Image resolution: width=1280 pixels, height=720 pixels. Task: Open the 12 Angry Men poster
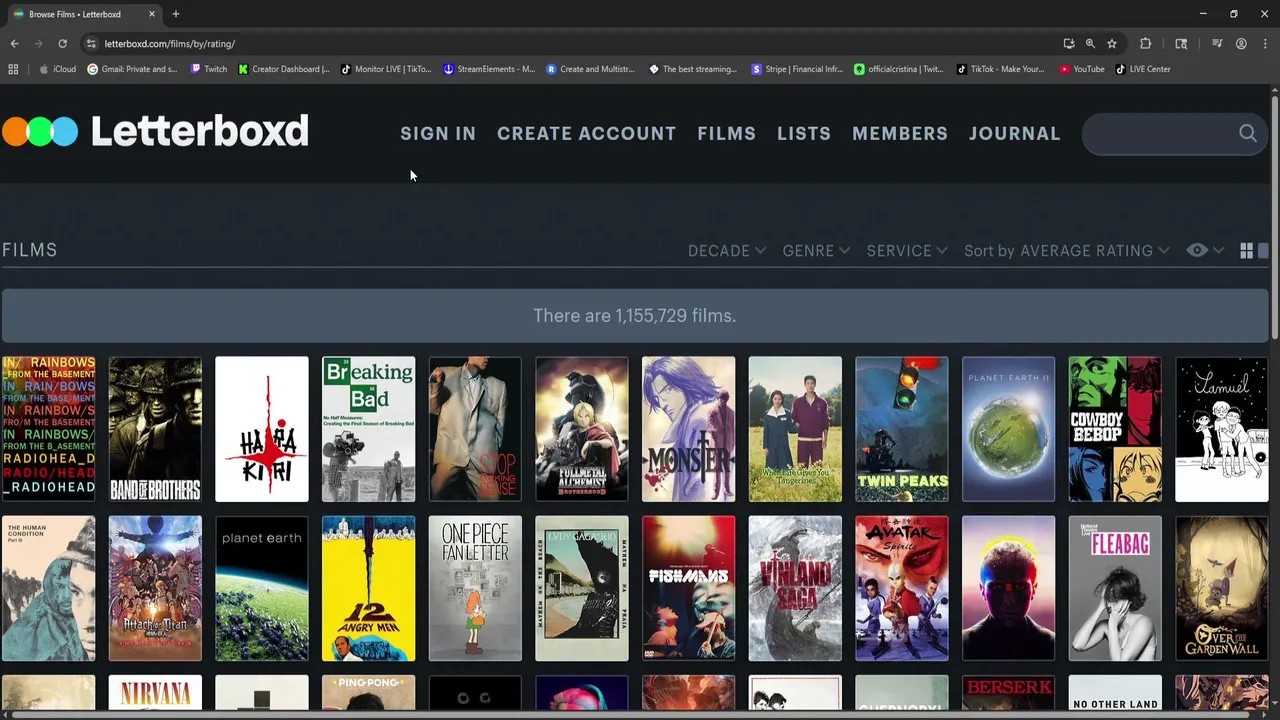368,588
